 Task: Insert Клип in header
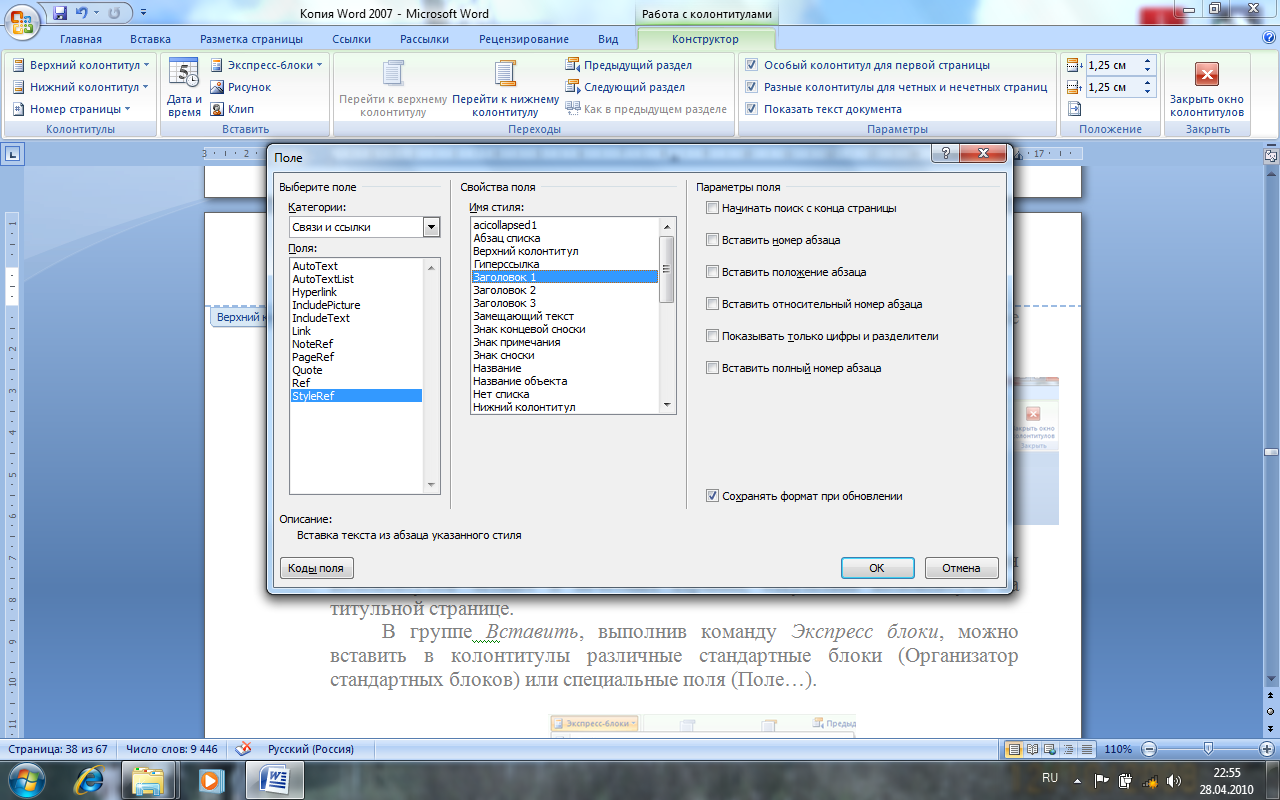tap(233, 109)
